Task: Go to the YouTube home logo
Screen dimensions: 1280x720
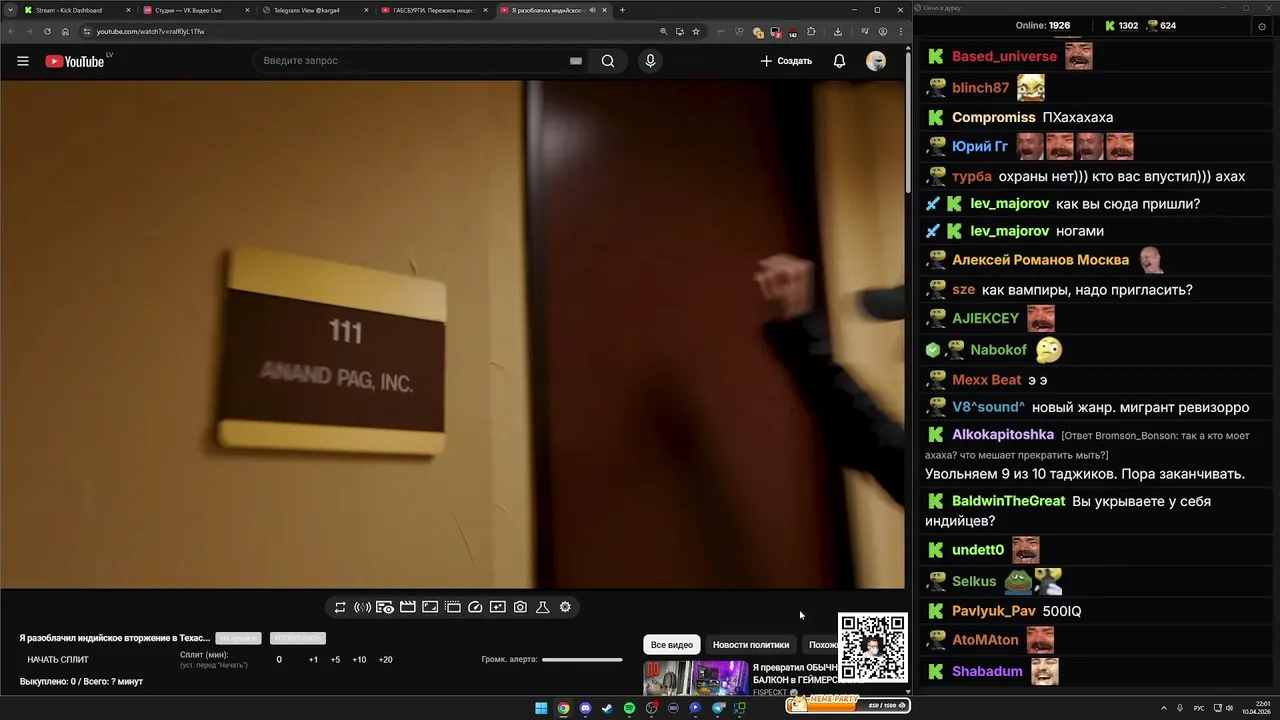Action: (x=74, y=61)
